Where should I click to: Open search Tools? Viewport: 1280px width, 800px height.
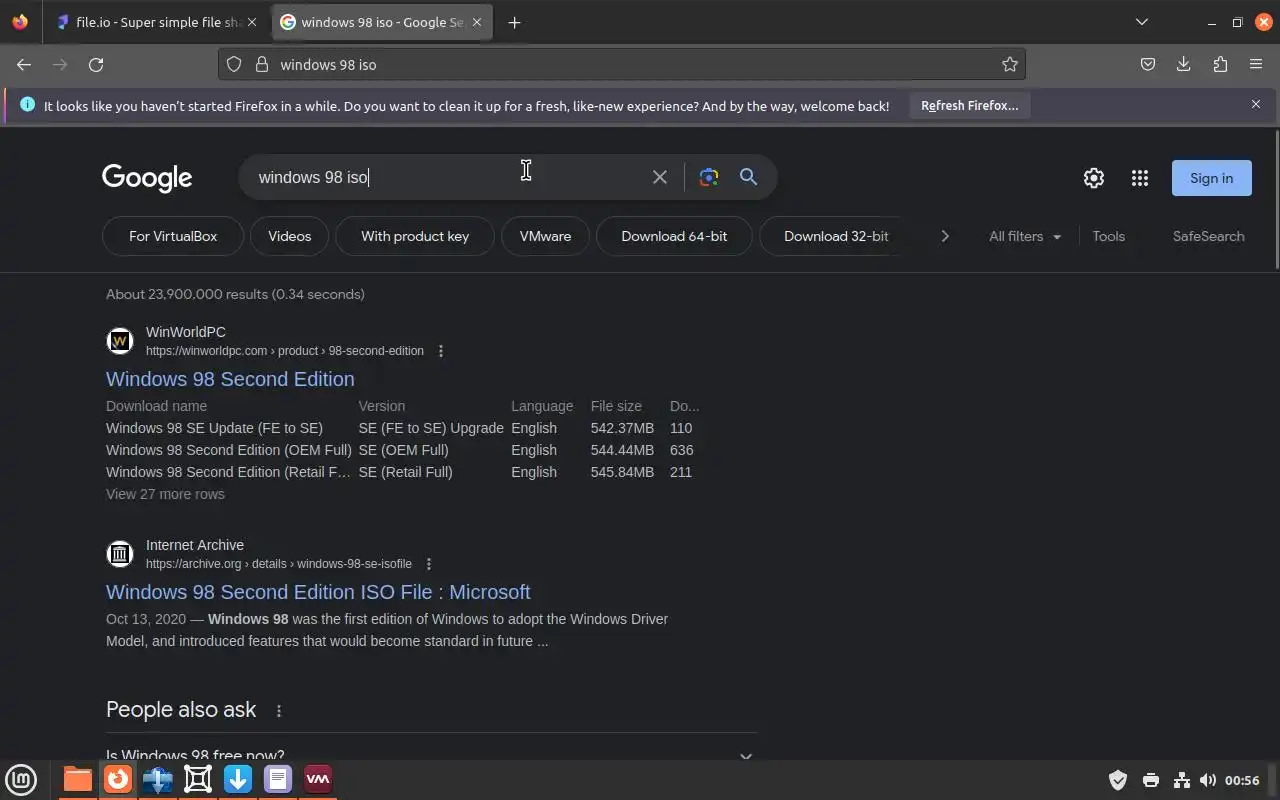[1108, 236]
